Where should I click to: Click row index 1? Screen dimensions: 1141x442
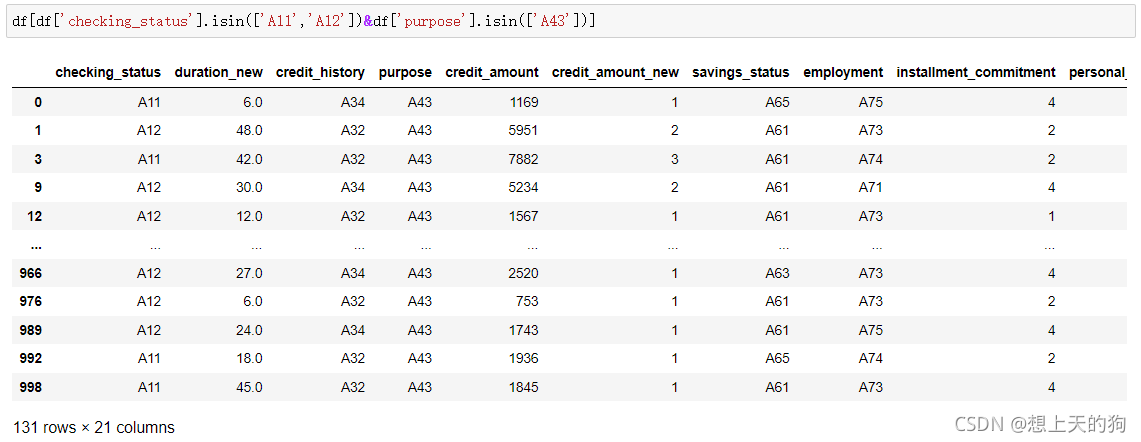(x=38, y=130)
